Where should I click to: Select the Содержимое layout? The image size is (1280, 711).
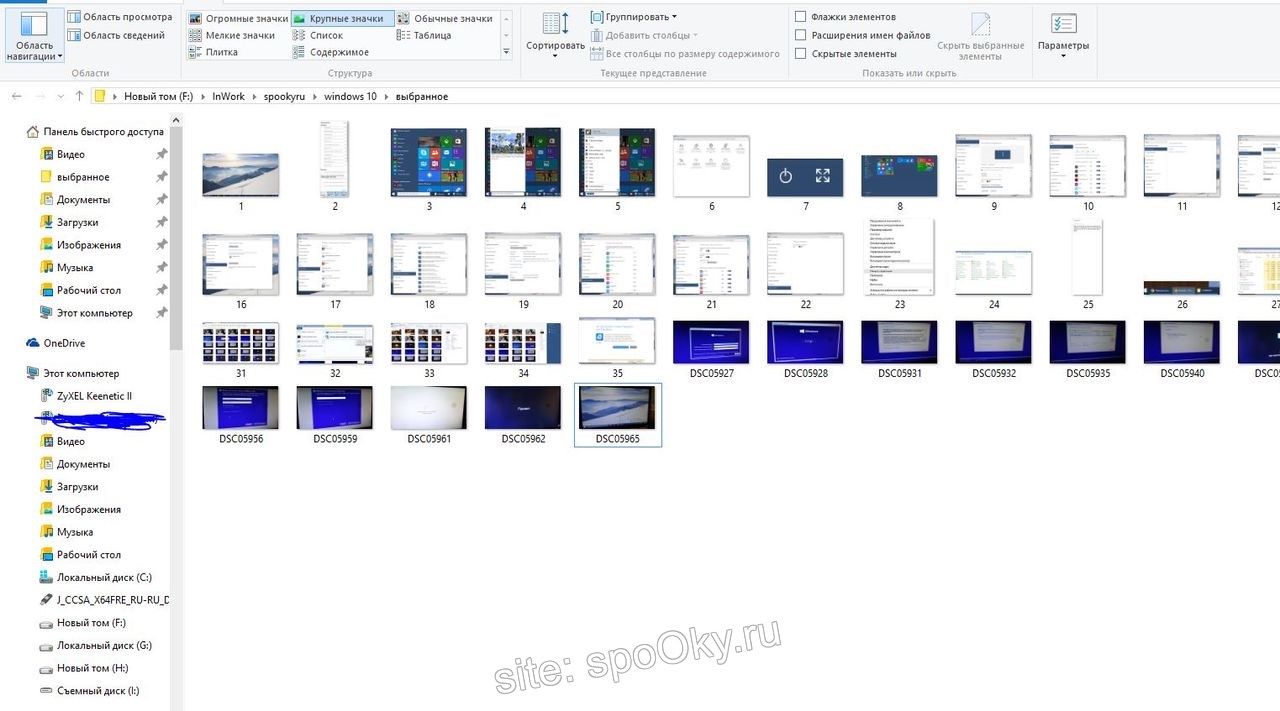(x=331, y=52)
